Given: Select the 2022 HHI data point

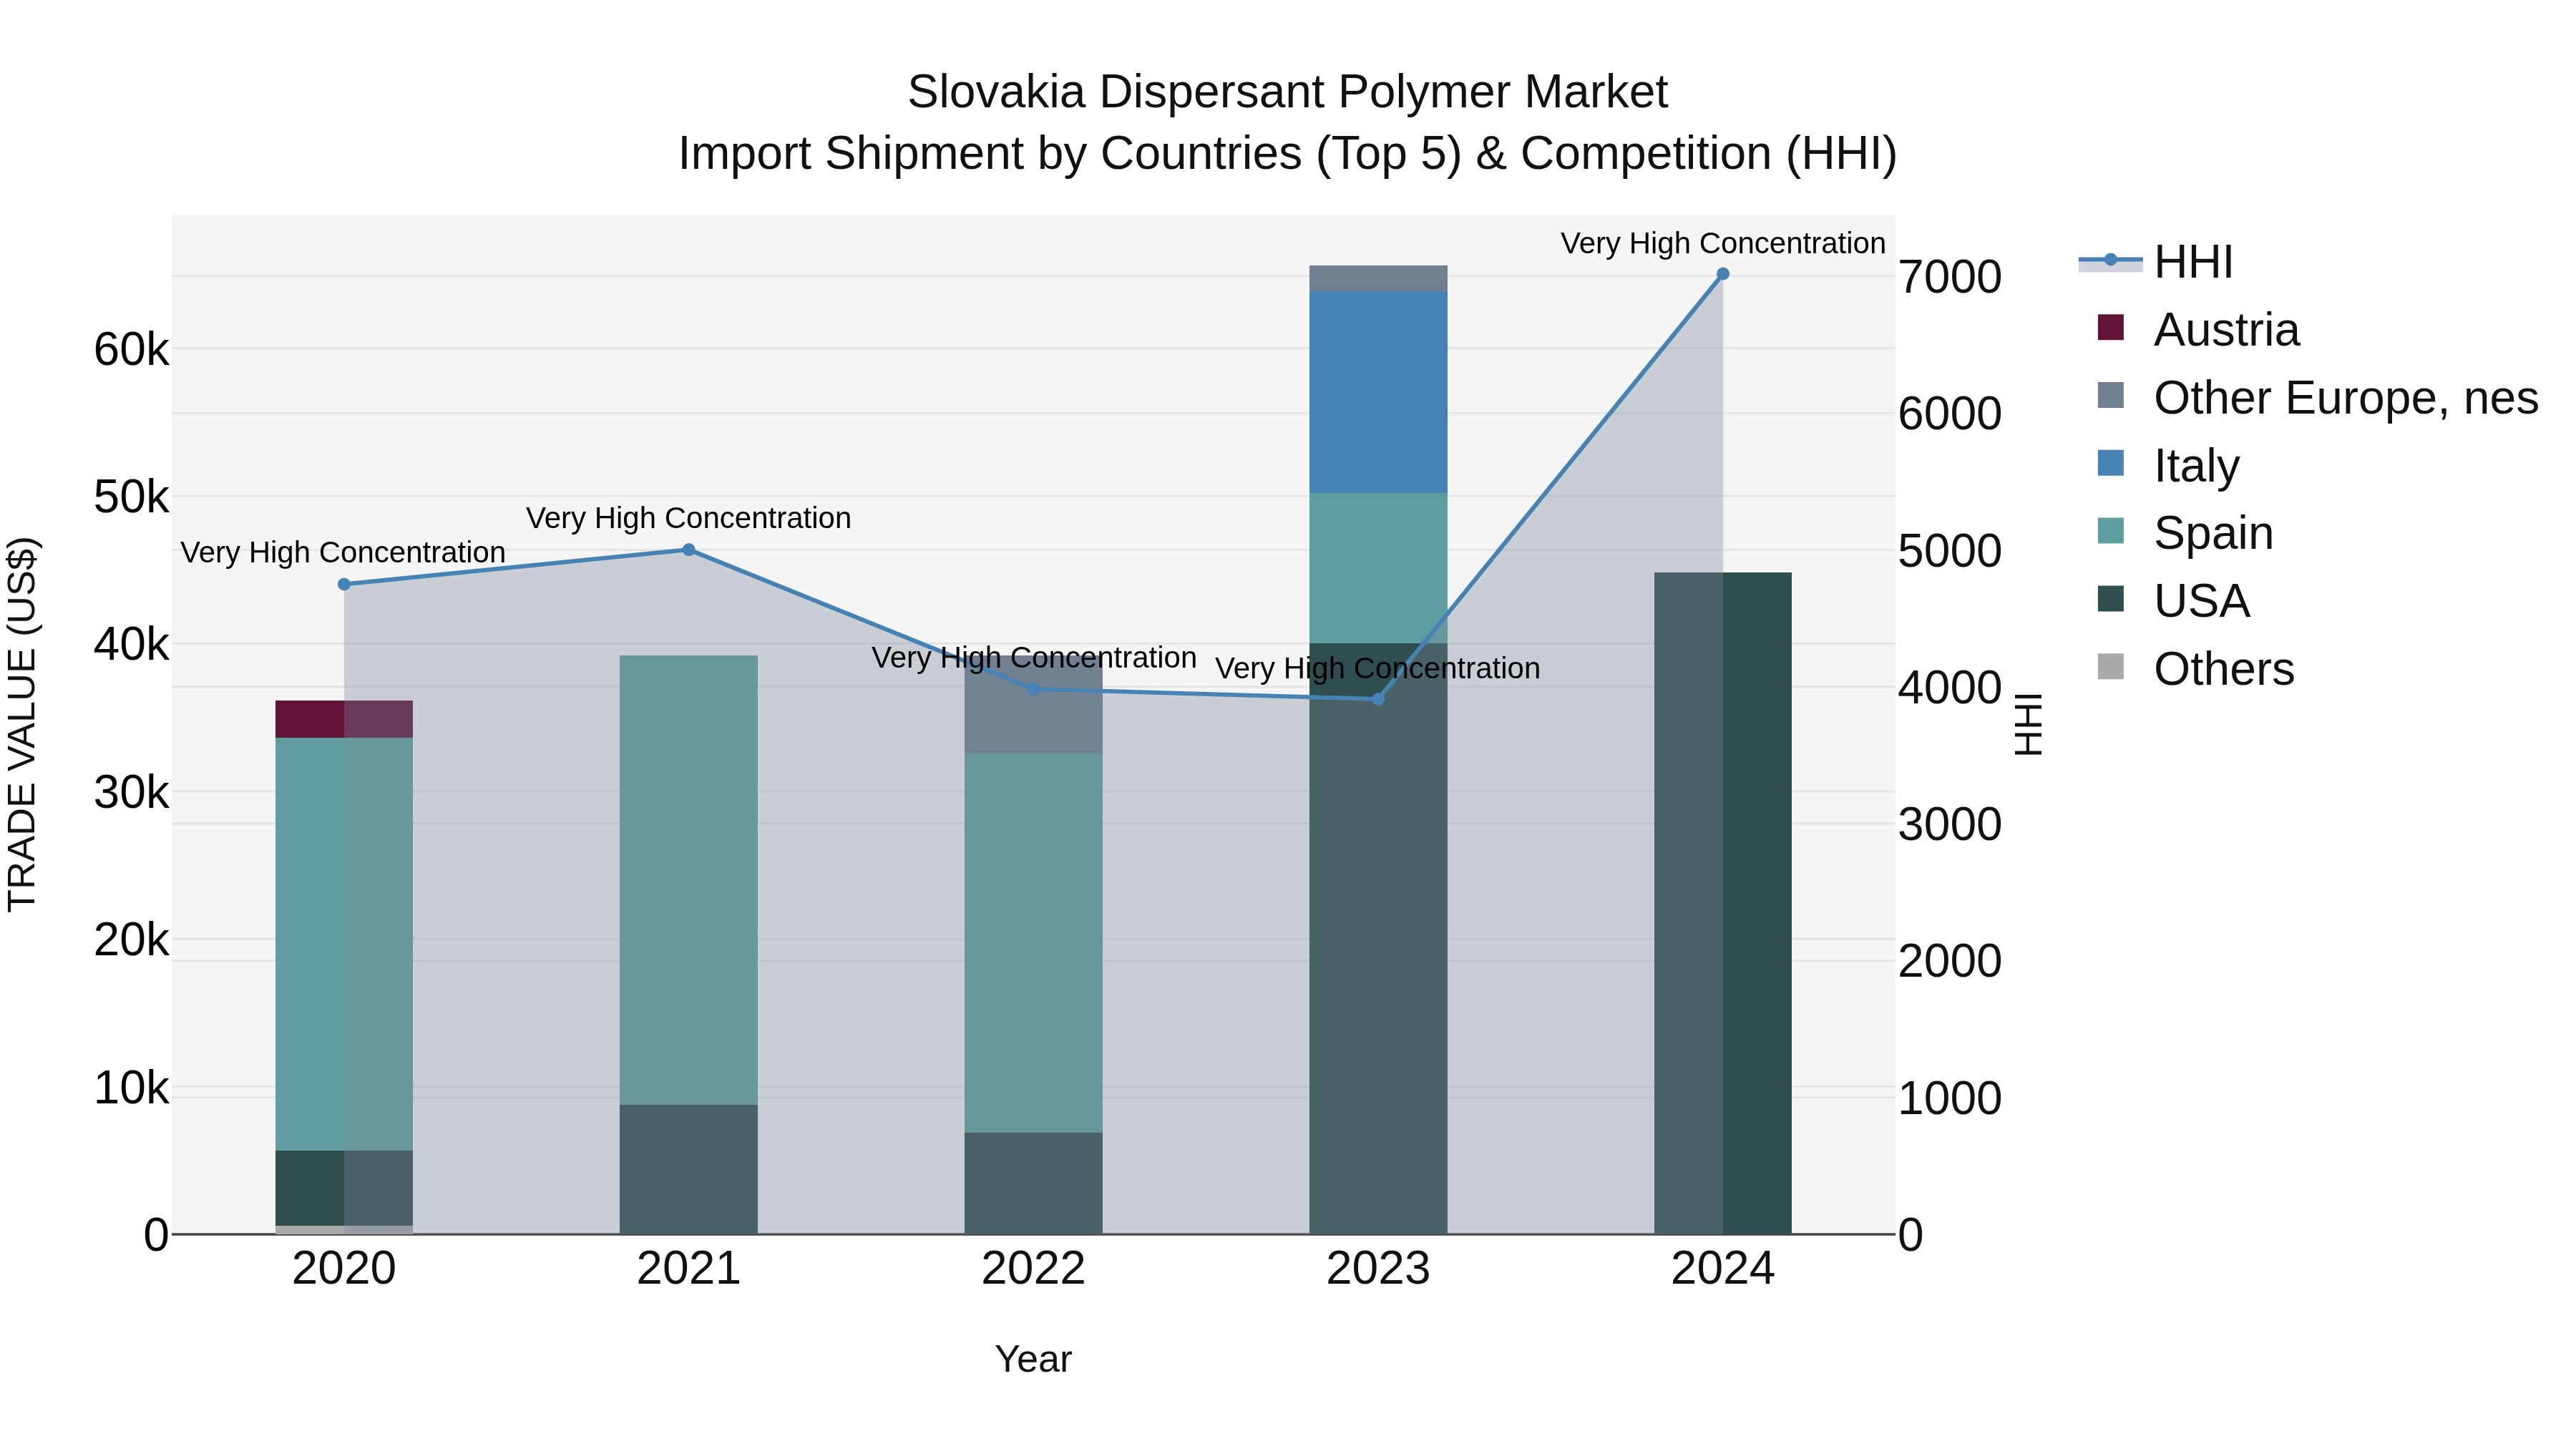Looking at the screenshot, I should [1034, 689].
